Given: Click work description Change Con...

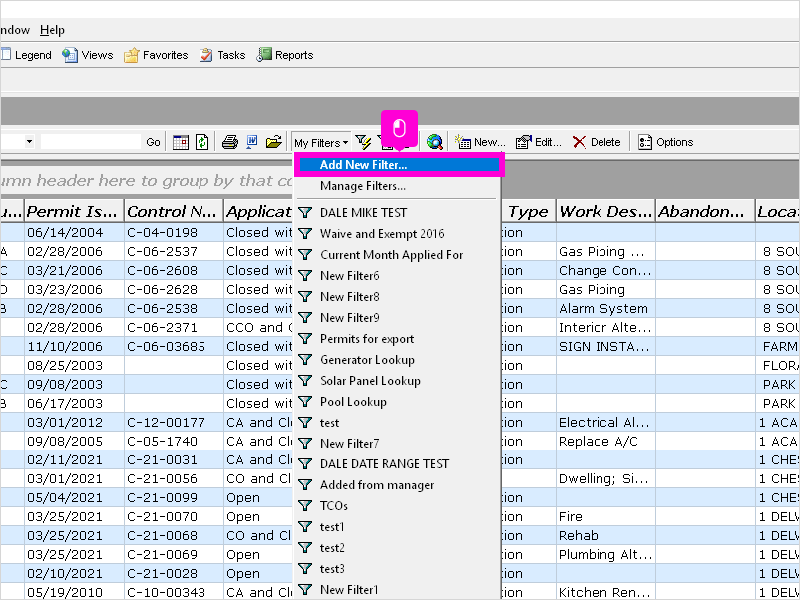Looking at the screenshot, I should pyautogui.click(x=605, y=270).
